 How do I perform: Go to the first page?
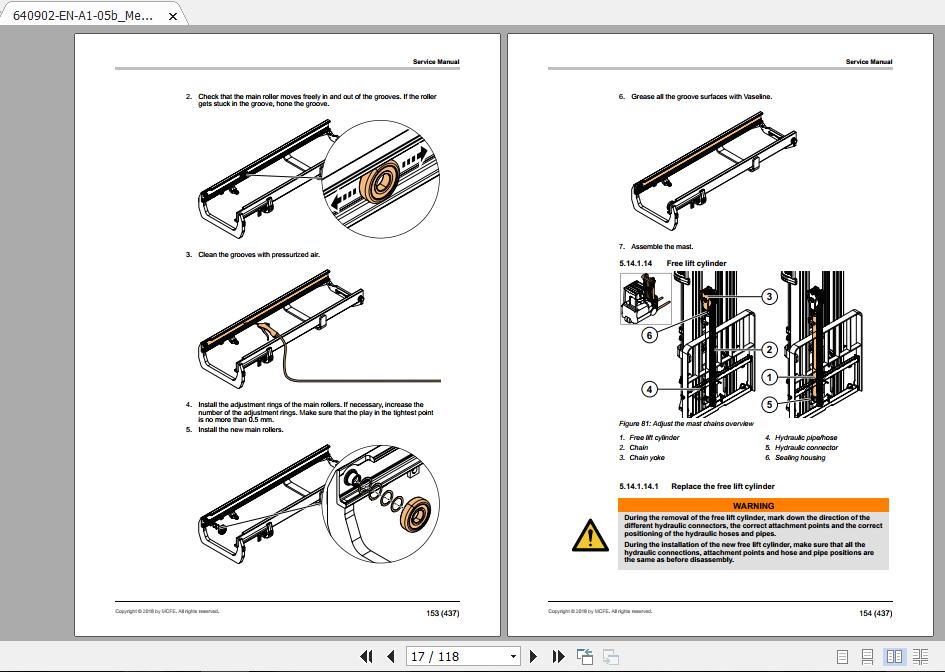(x=368, y=656)
